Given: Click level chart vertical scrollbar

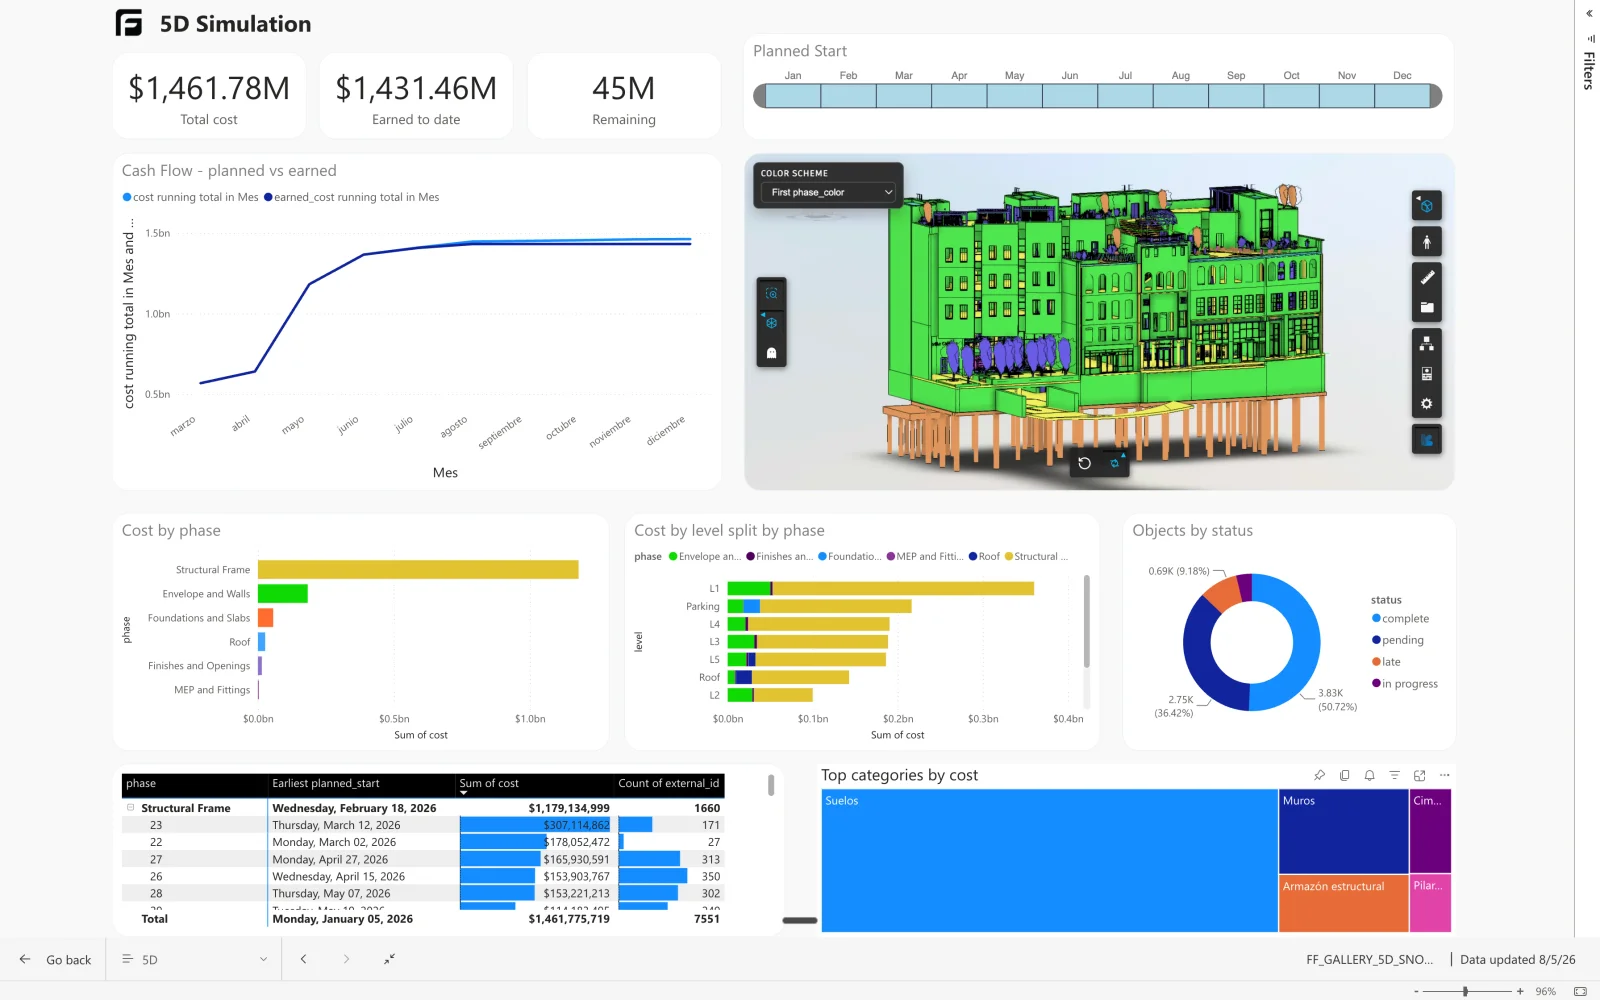Looking at the screenshot, I should pos(1087,621).
